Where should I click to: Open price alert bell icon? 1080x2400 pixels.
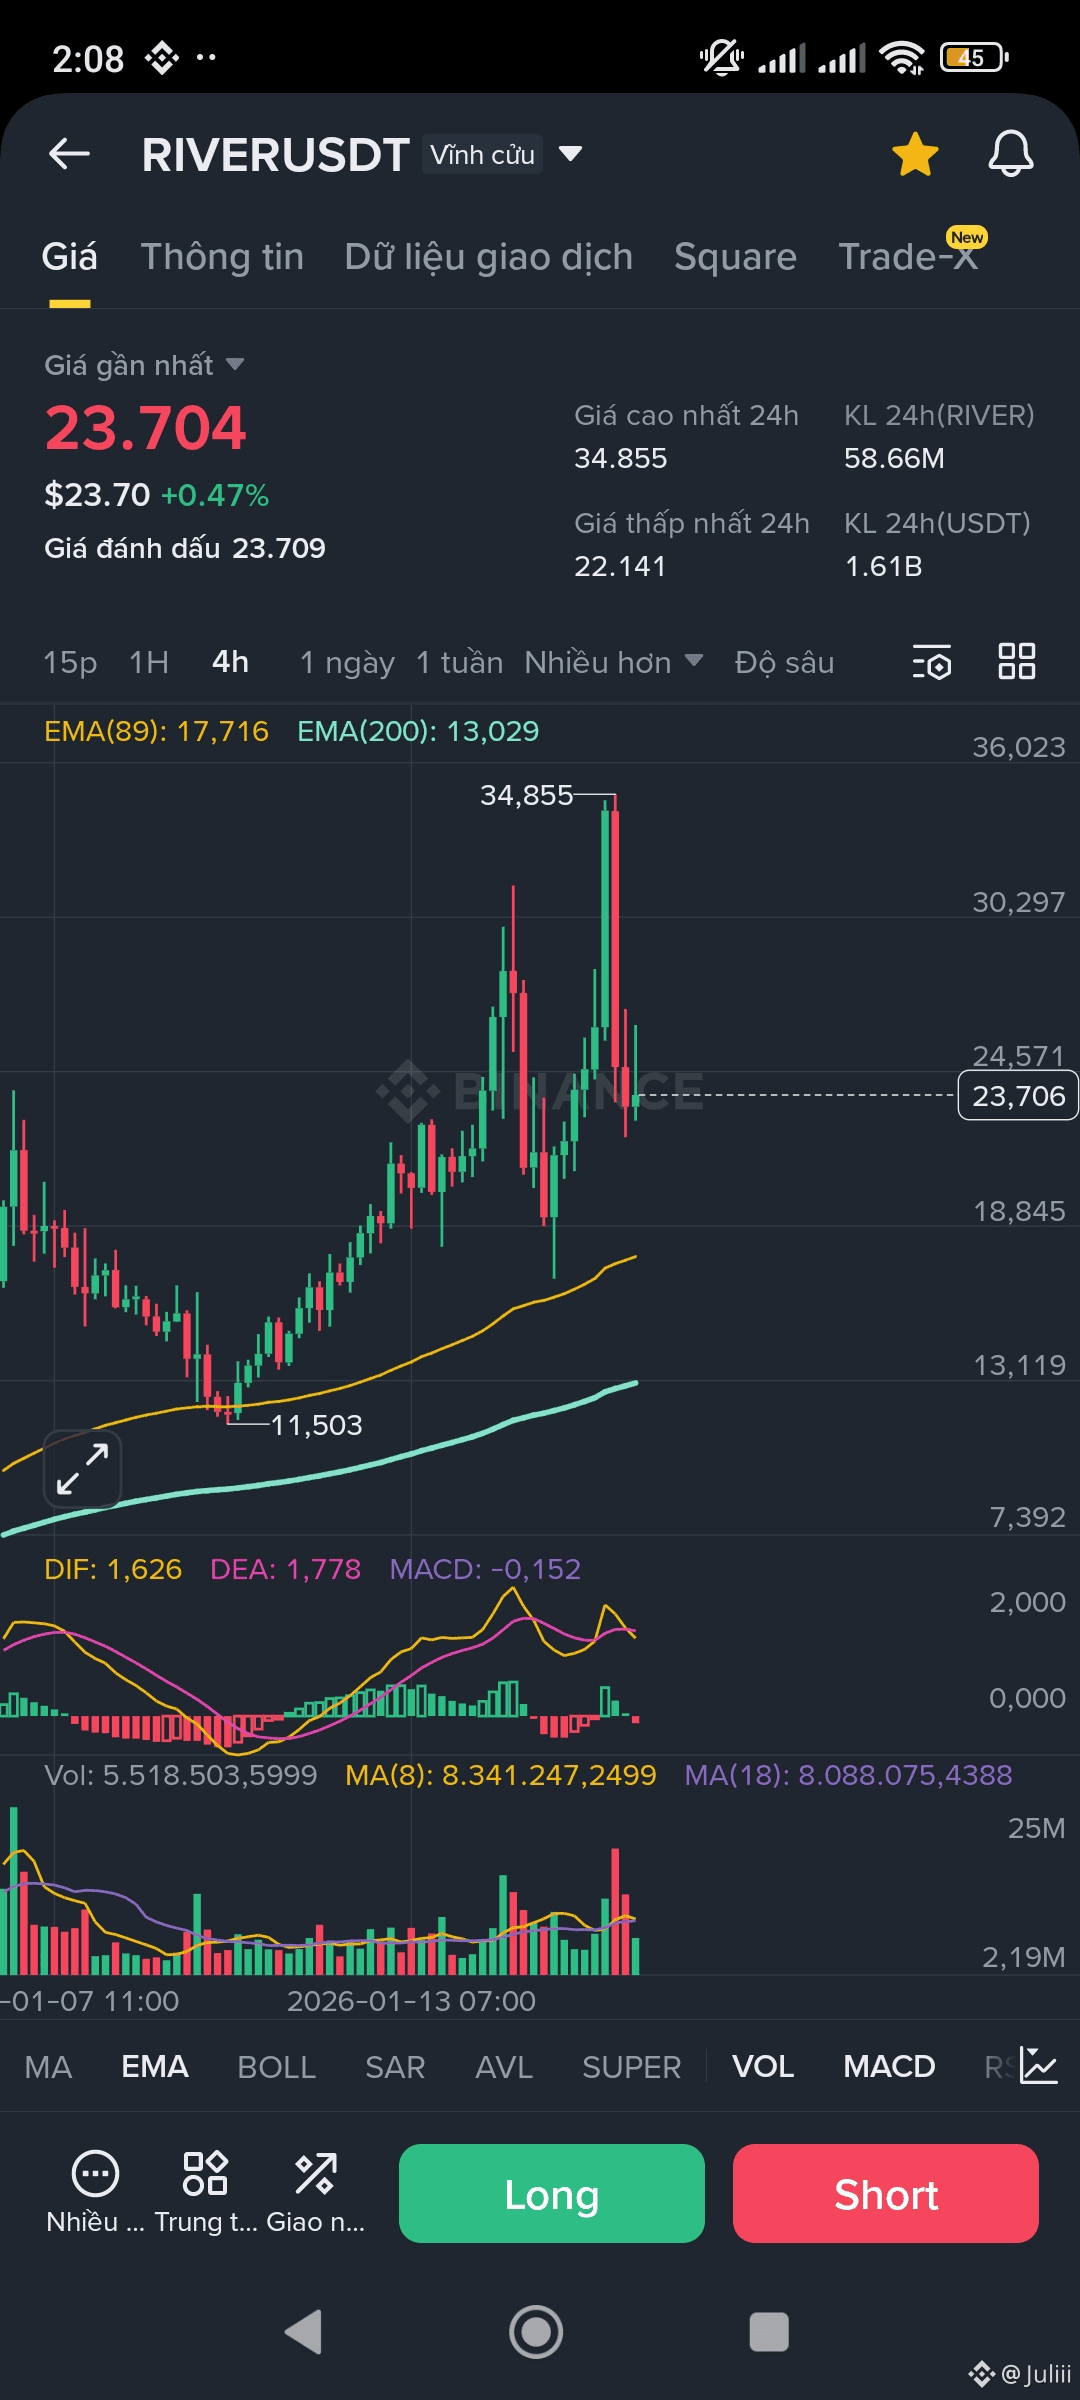(1011, 154)
